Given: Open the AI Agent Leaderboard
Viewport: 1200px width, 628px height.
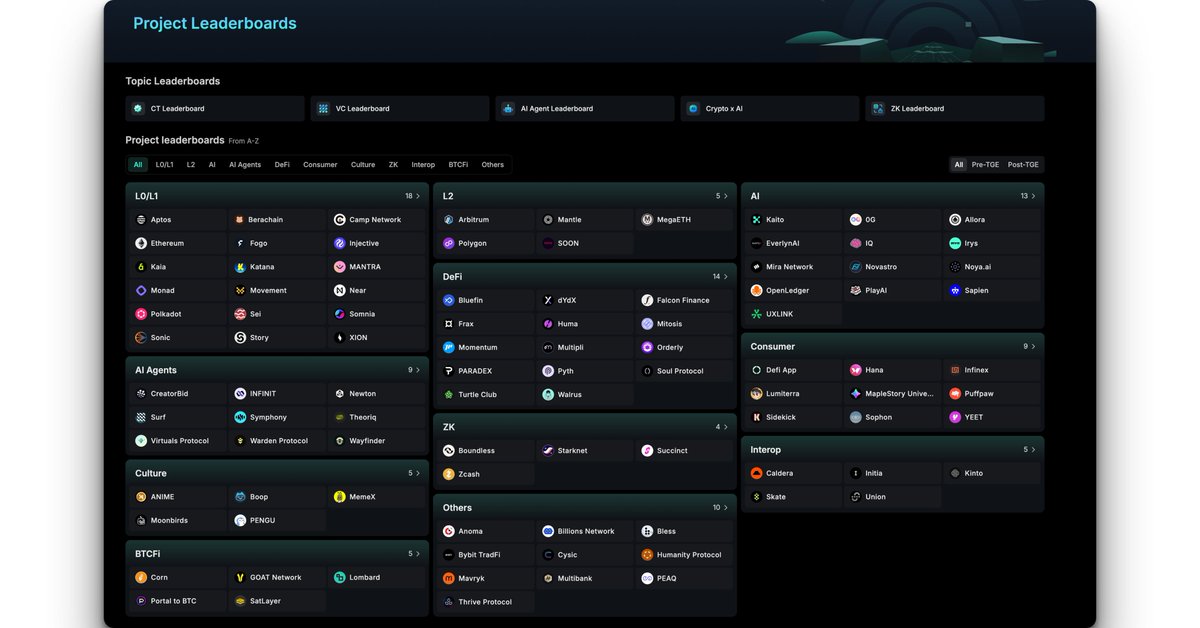Looking at the screenshot, I should click(585, 109).
